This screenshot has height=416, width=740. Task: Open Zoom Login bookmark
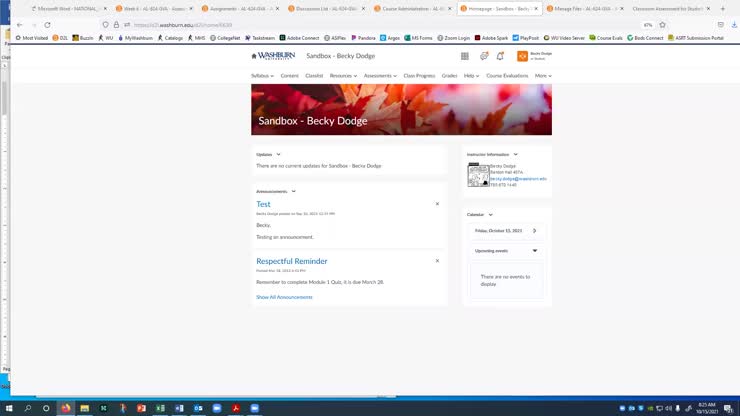tap(454, 38)
